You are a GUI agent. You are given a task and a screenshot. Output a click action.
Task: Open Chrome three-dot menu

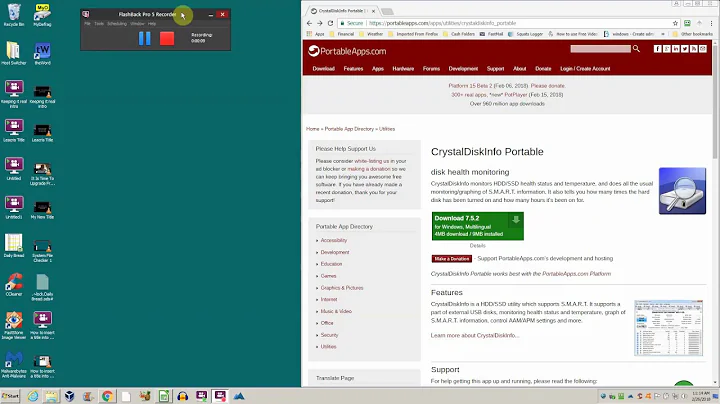[711, 23]
